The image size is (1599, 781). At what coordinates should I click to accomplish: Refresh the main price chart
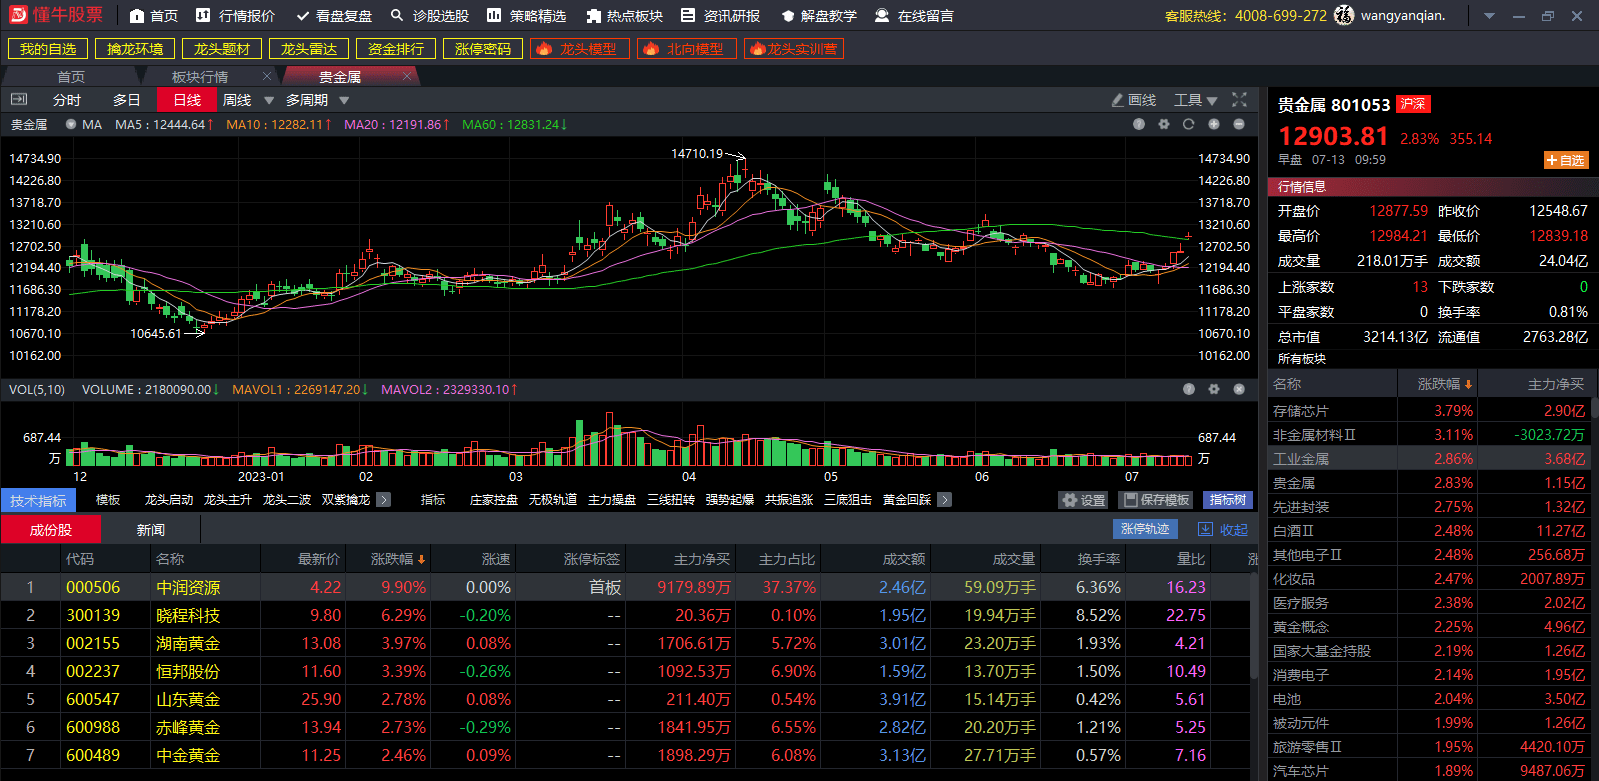click(x=1188, y=125)
